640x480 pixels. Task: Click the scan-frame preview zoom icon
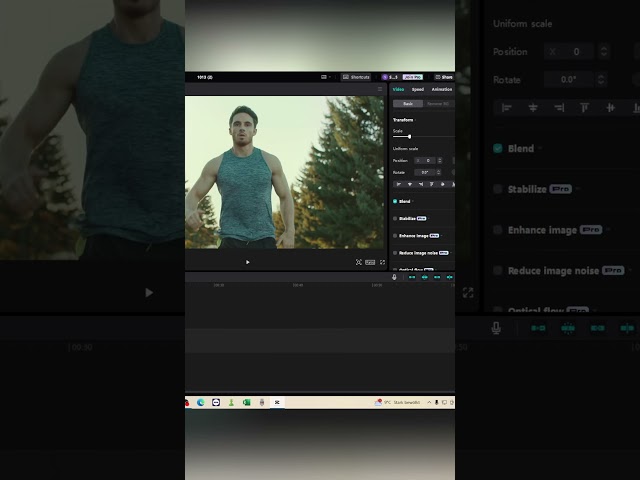click(358, 262)
